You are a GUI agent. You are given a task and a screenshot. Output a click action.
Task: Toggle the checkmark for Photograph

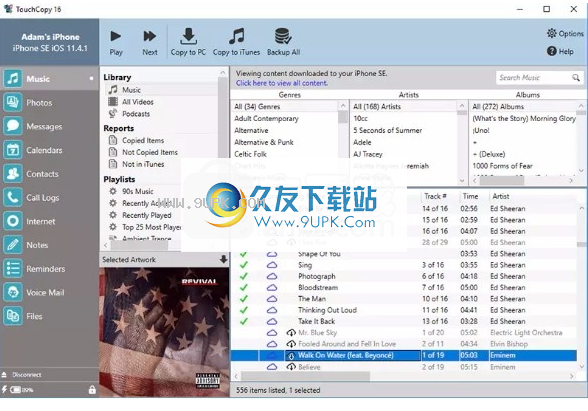point(244,276)
